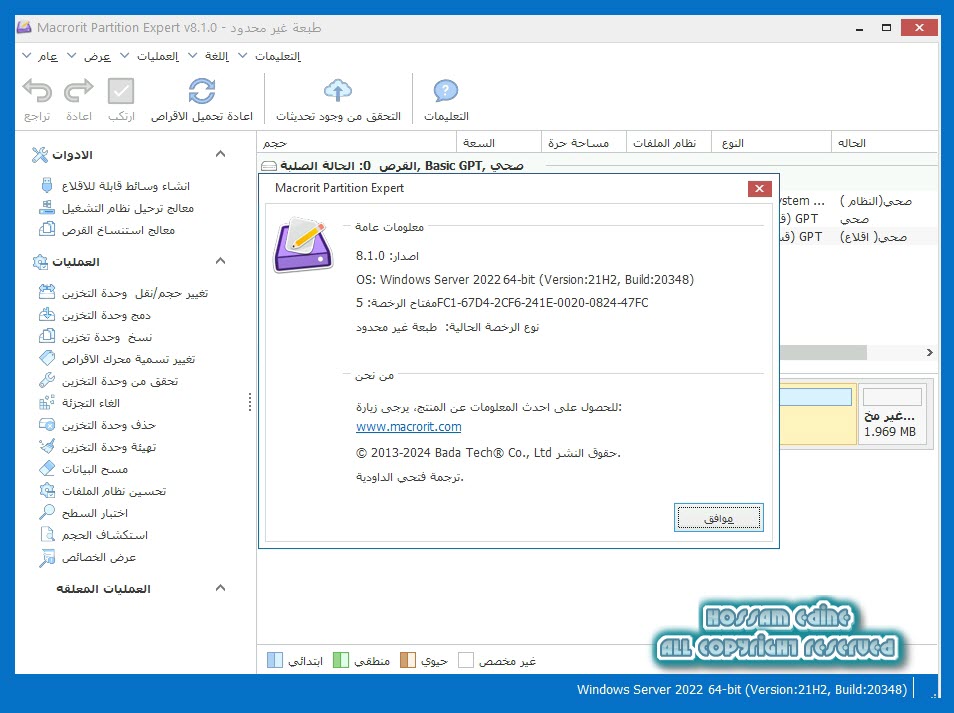954x713 pixels.
Task: Open the اللغة language menu
Action: [217, 56]
